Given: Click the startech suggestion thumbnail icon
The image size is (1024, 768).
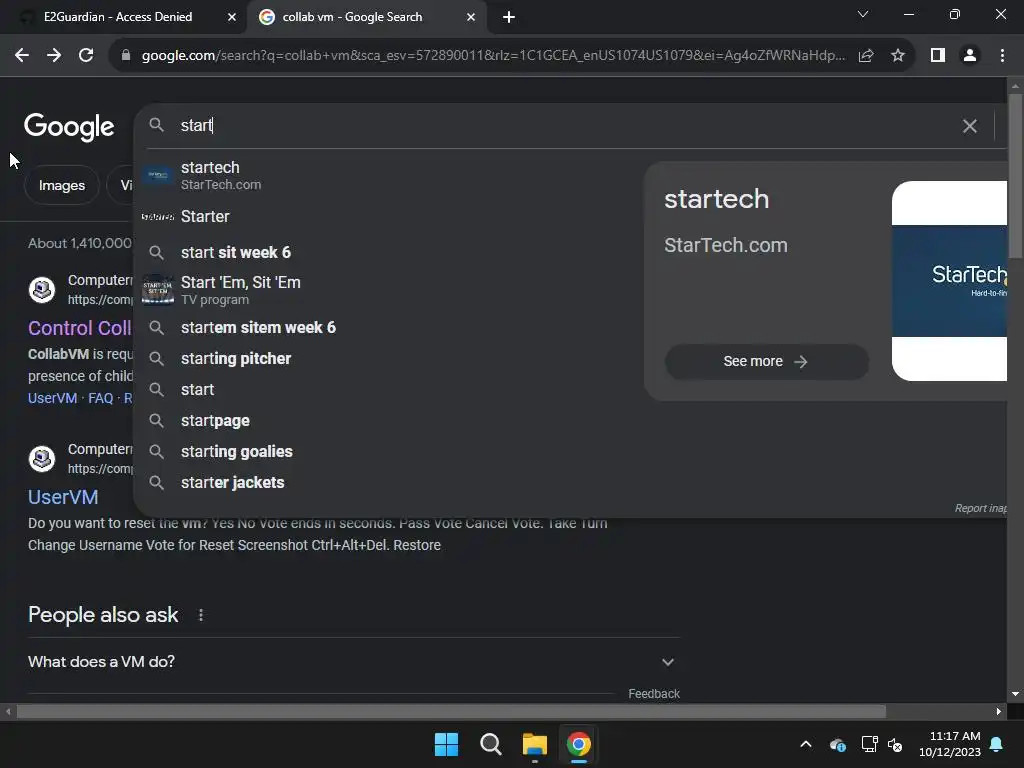Looking at the screenshot, I should (x=157, y=176).
